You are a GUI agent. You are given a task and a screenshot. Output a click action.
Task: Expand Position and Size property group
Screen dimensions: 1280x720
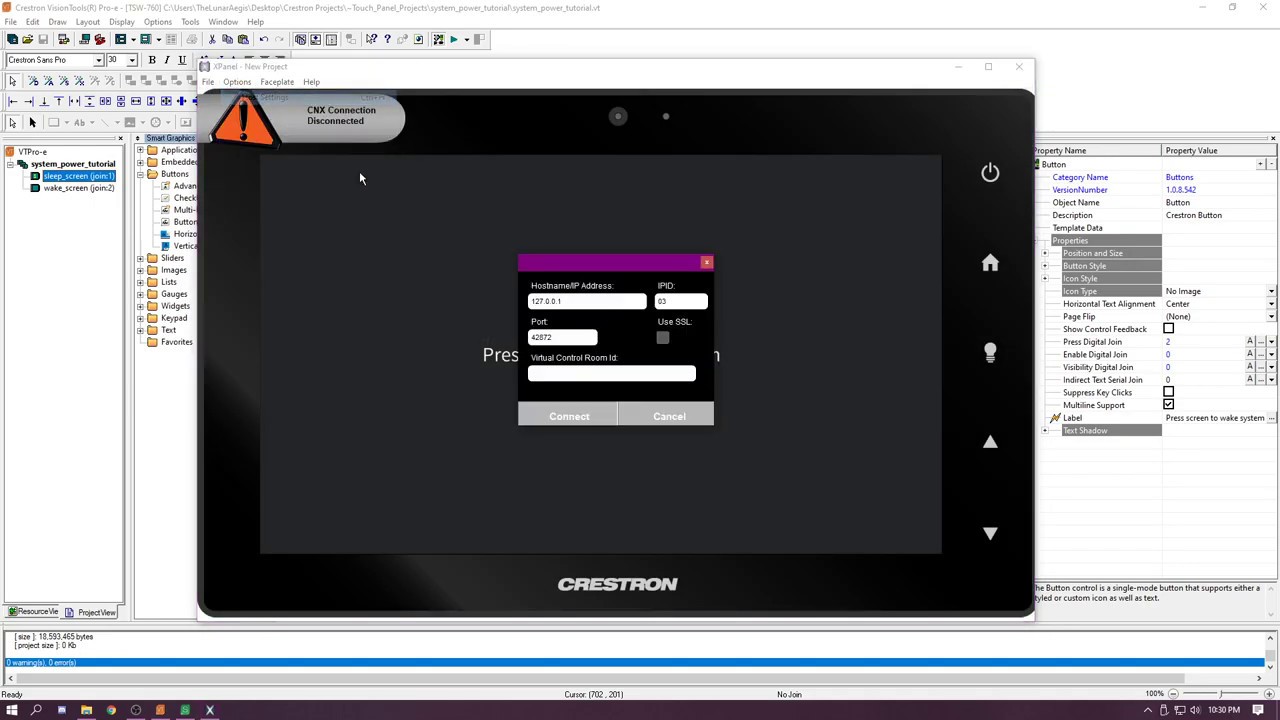pyautogui.click(x=1045, y=253)
